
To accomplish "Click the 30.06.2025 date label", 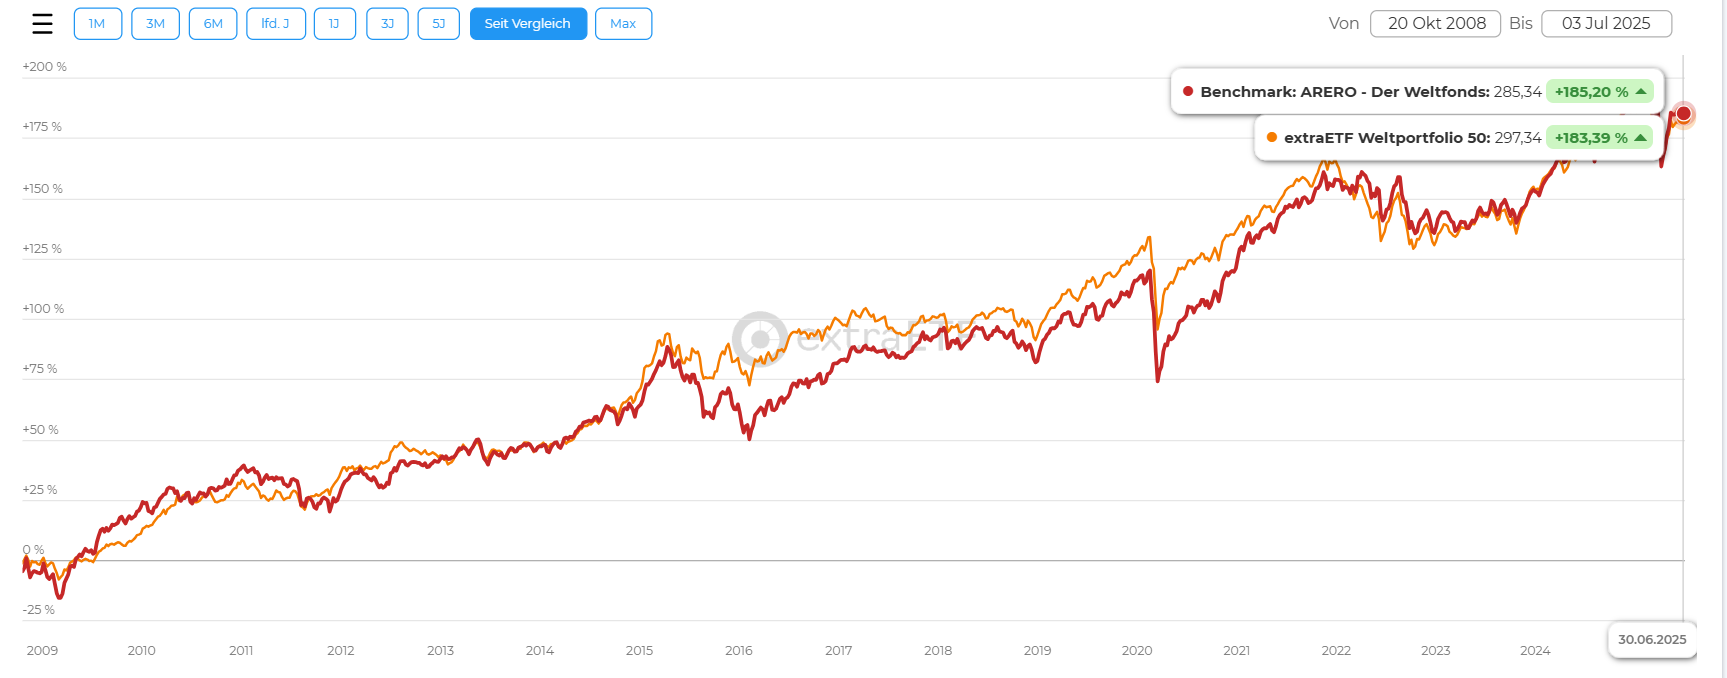I will 1651,640.
